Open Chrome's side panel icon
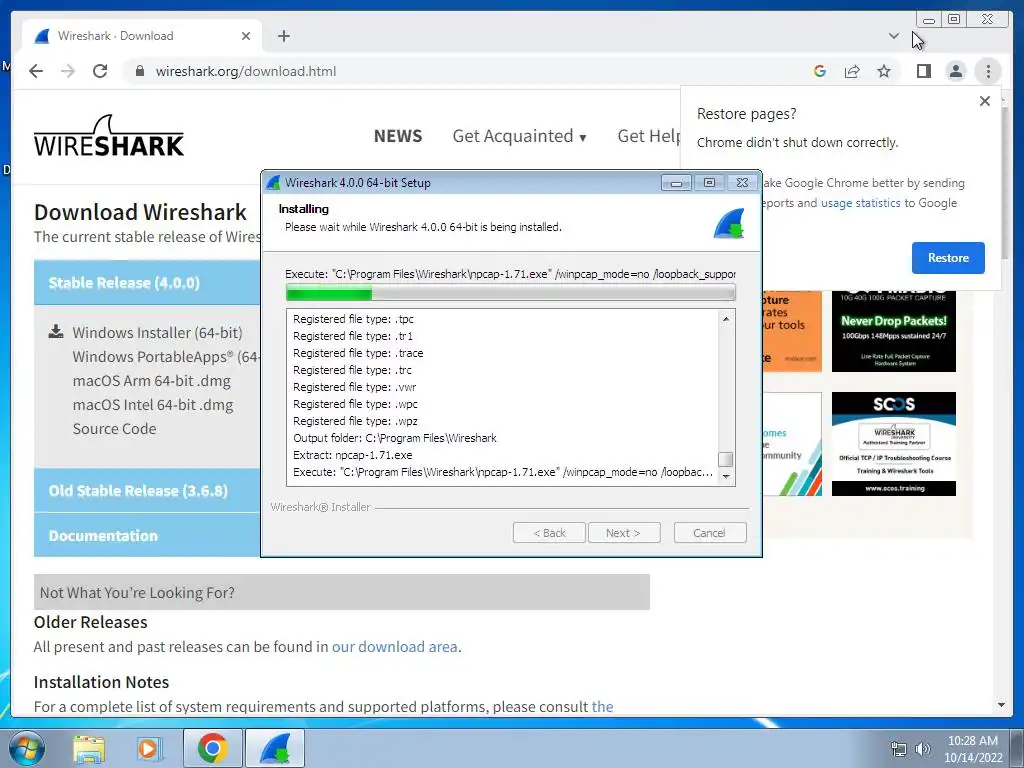Image resolution: width=1024 pixels, height=768 pixels. pos(923,71)
